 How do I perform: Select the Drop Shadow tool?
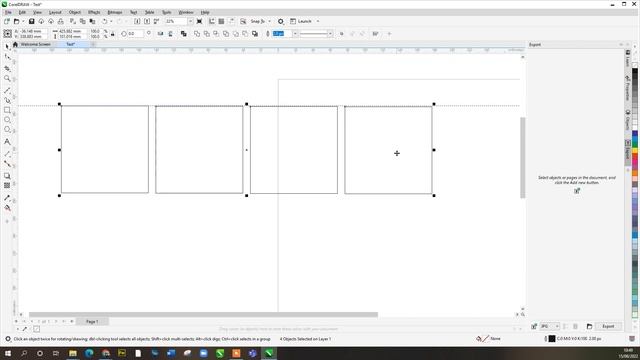coord(7,176)
